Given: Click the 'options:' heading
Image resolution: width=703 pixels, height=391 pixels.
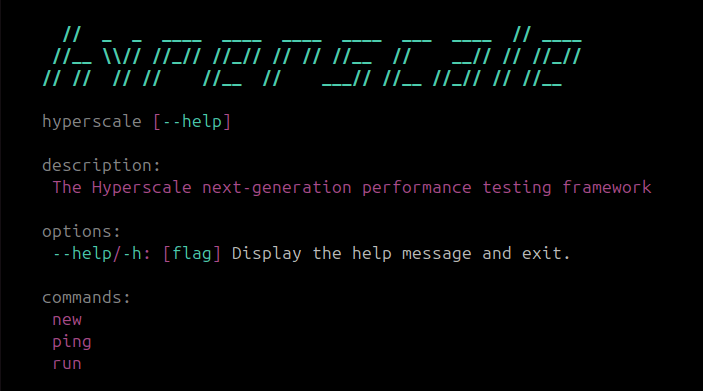Looking at the screenshot, I should coord(81,231).
